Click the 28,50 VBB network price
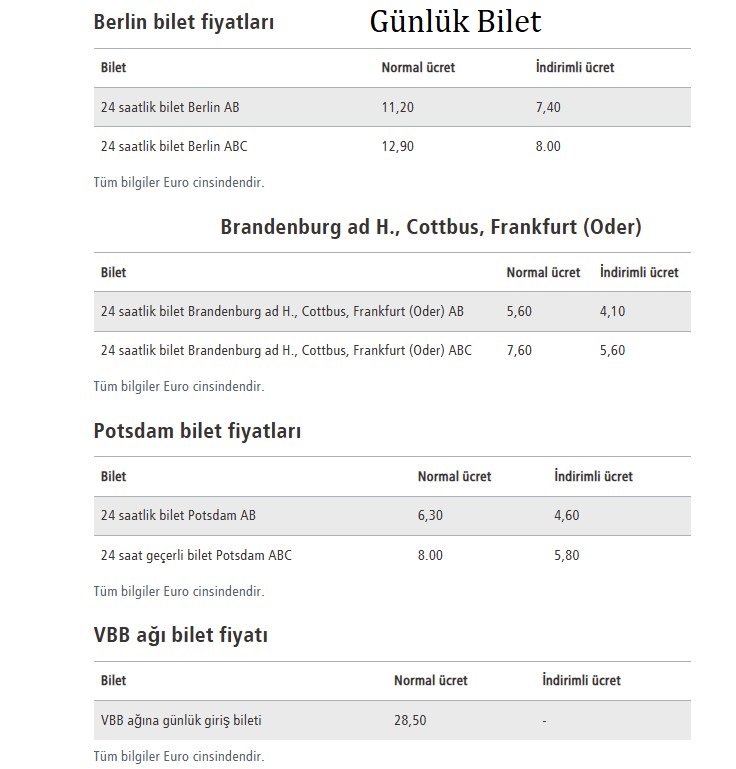 tap(410, 720)
